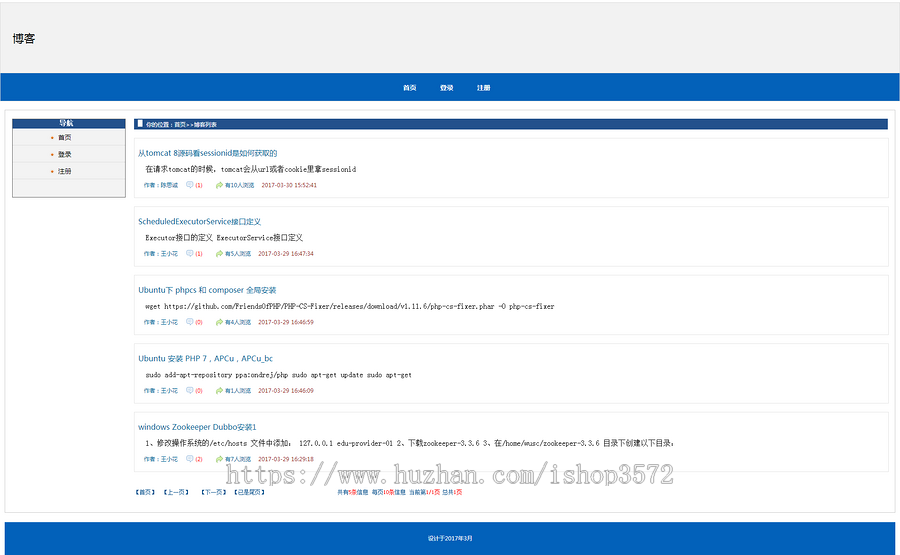Click summary text starting wget https://github.com
The image size is (900, 555).
pos(350,306)
